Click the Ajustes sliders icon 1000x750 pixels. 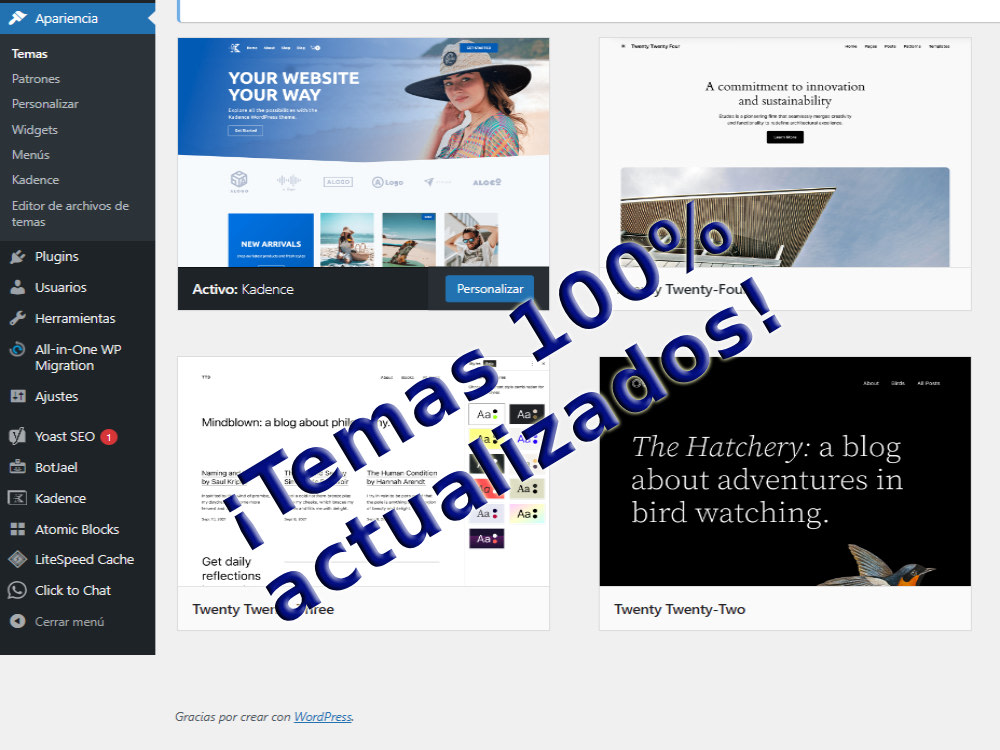[18, 396]
